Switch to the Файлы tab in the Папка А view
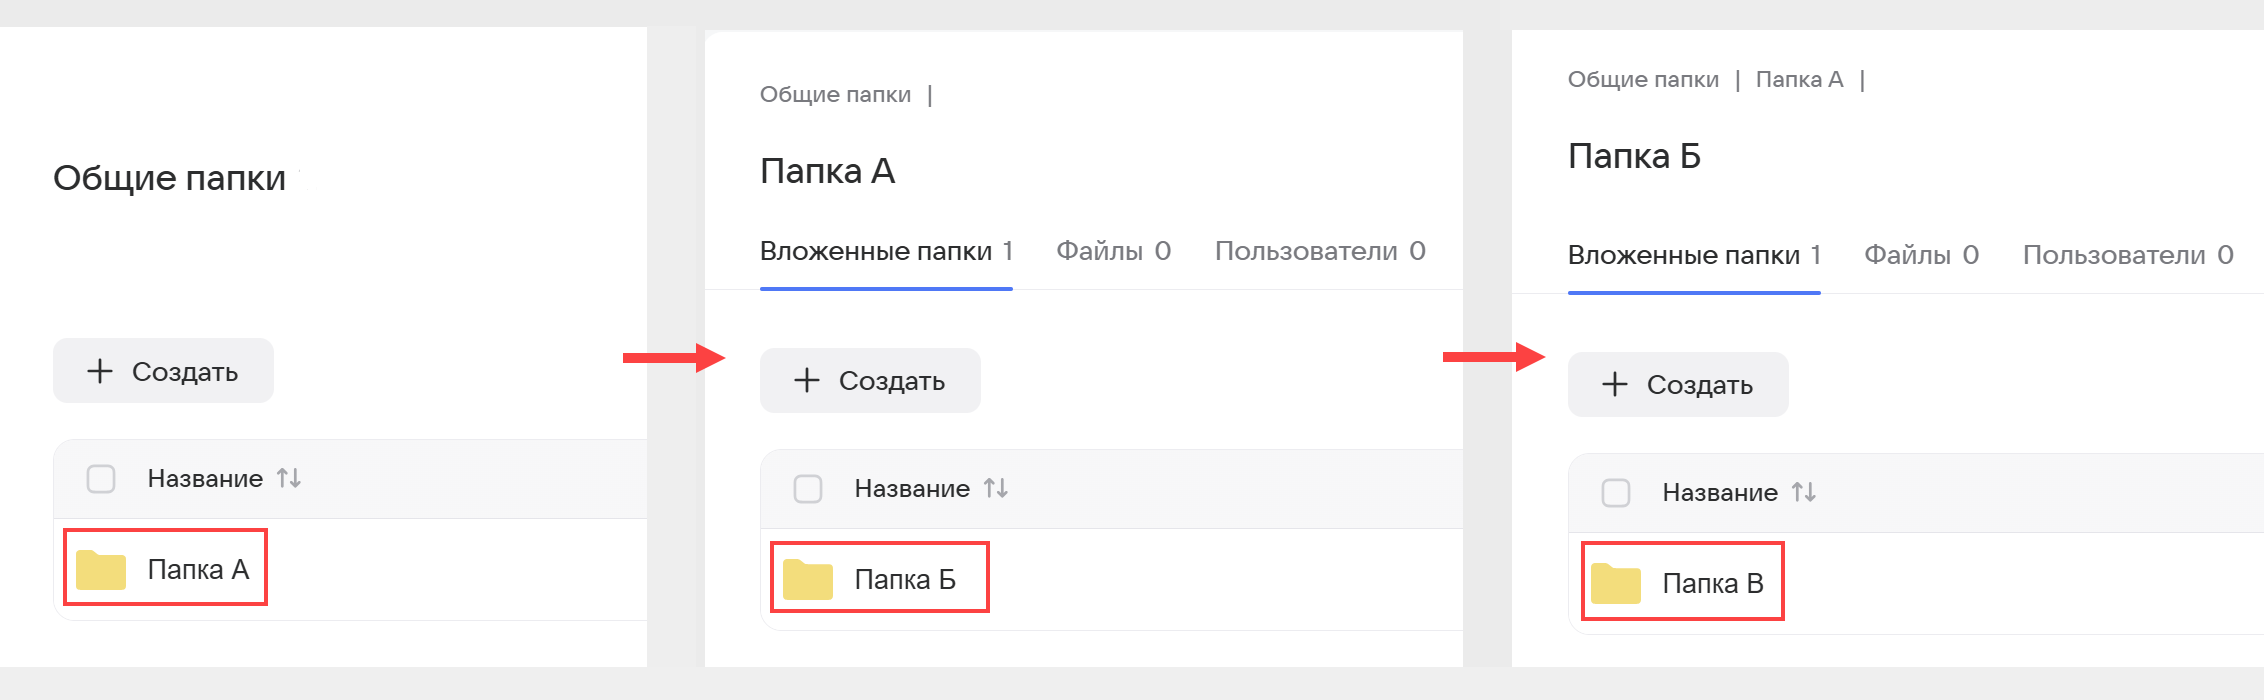The width and height of the screenshot is (2264, 700). point(1113,251)
